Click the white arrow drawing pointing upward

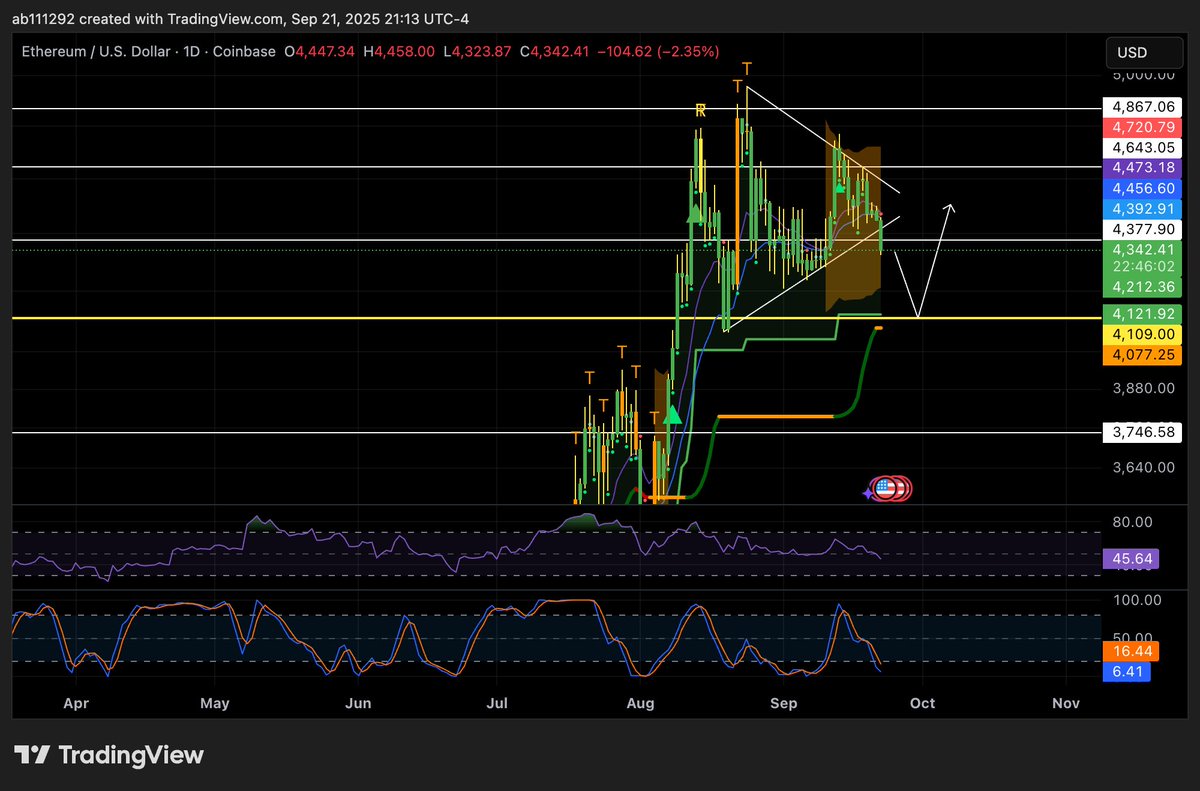pyautogui.click(x=935, y=260)
